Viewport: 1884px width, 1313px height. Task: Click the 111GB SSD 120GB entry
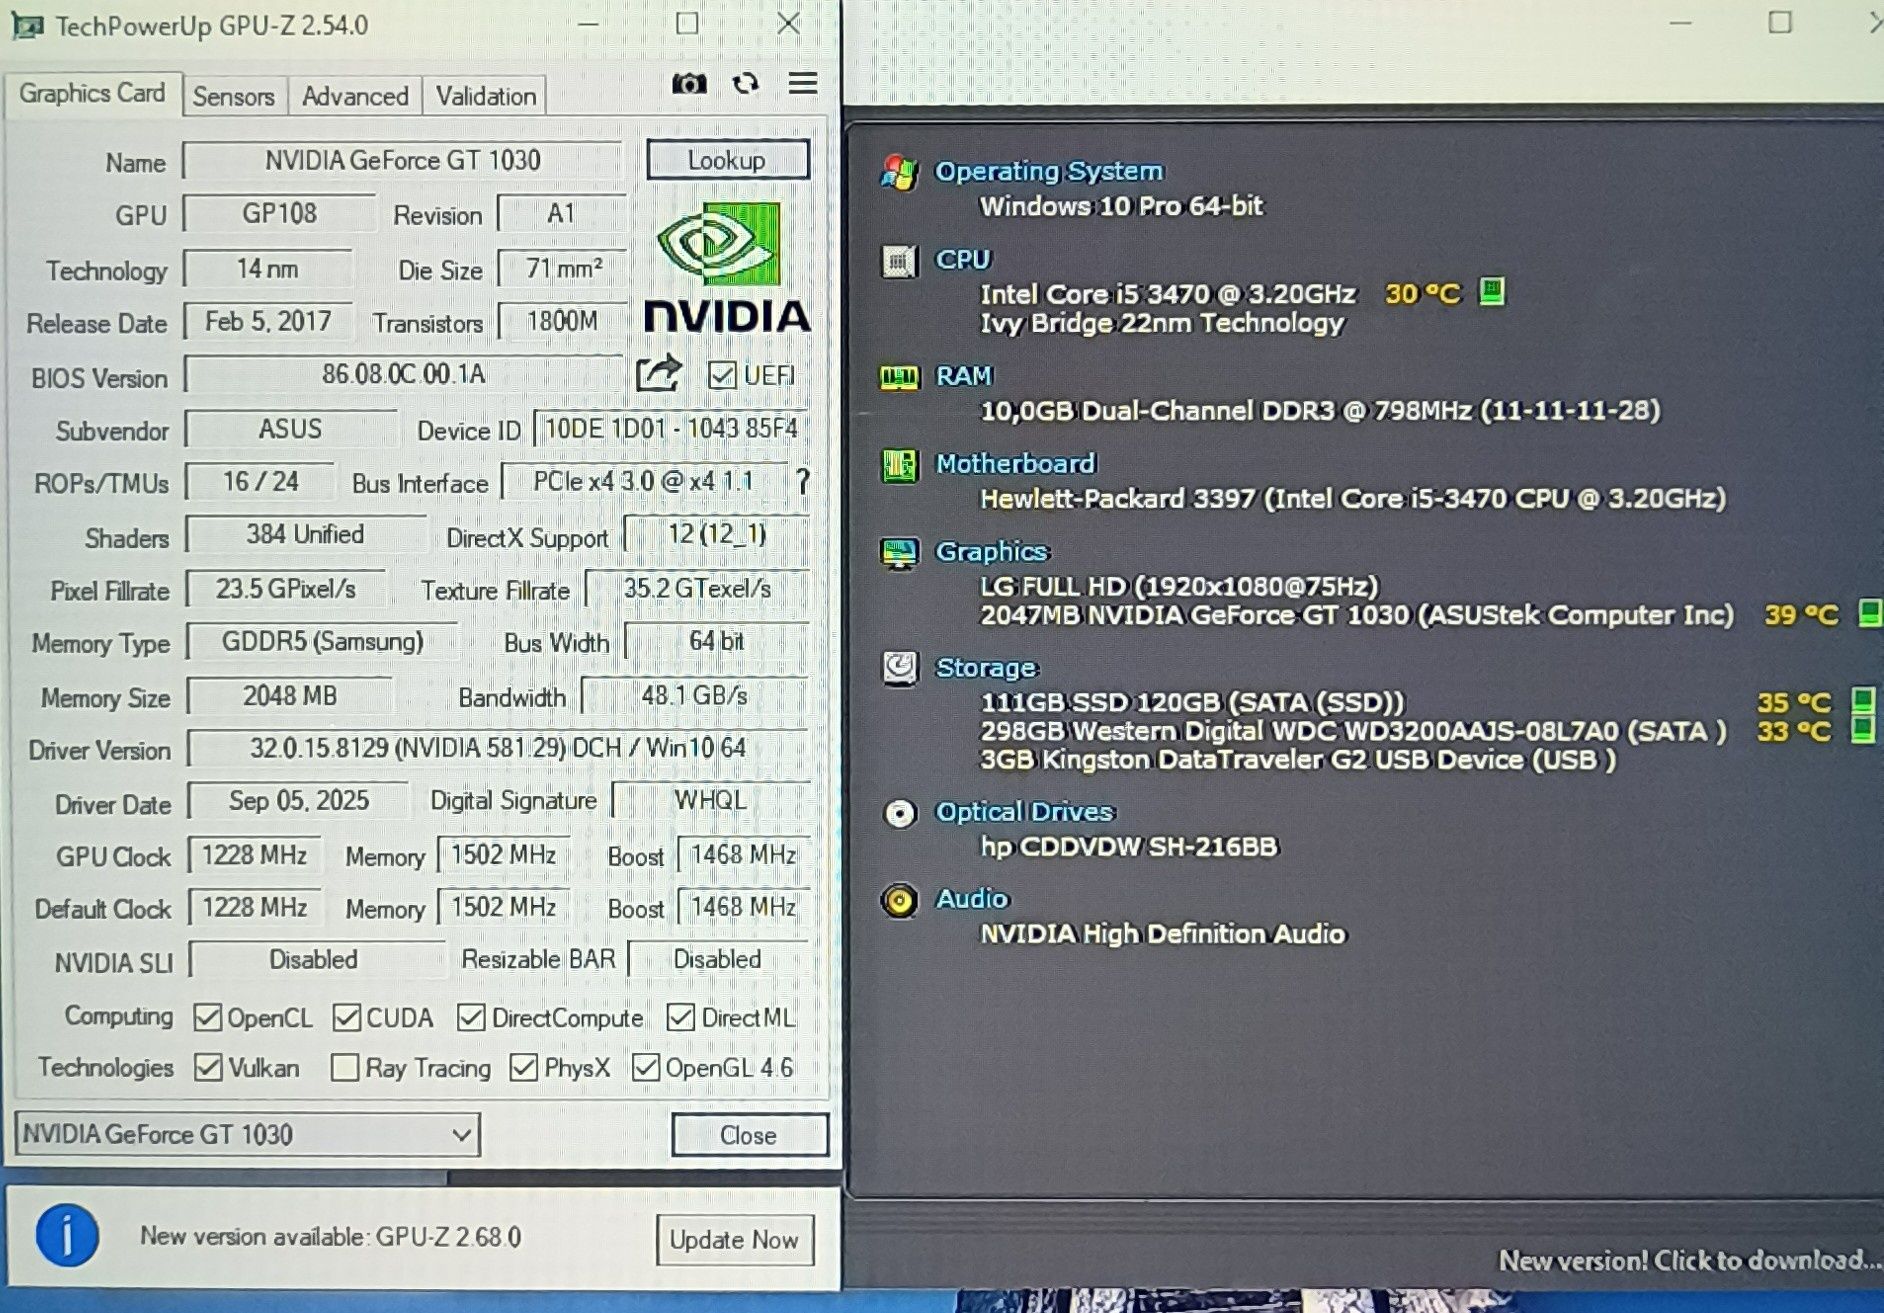1192,702
